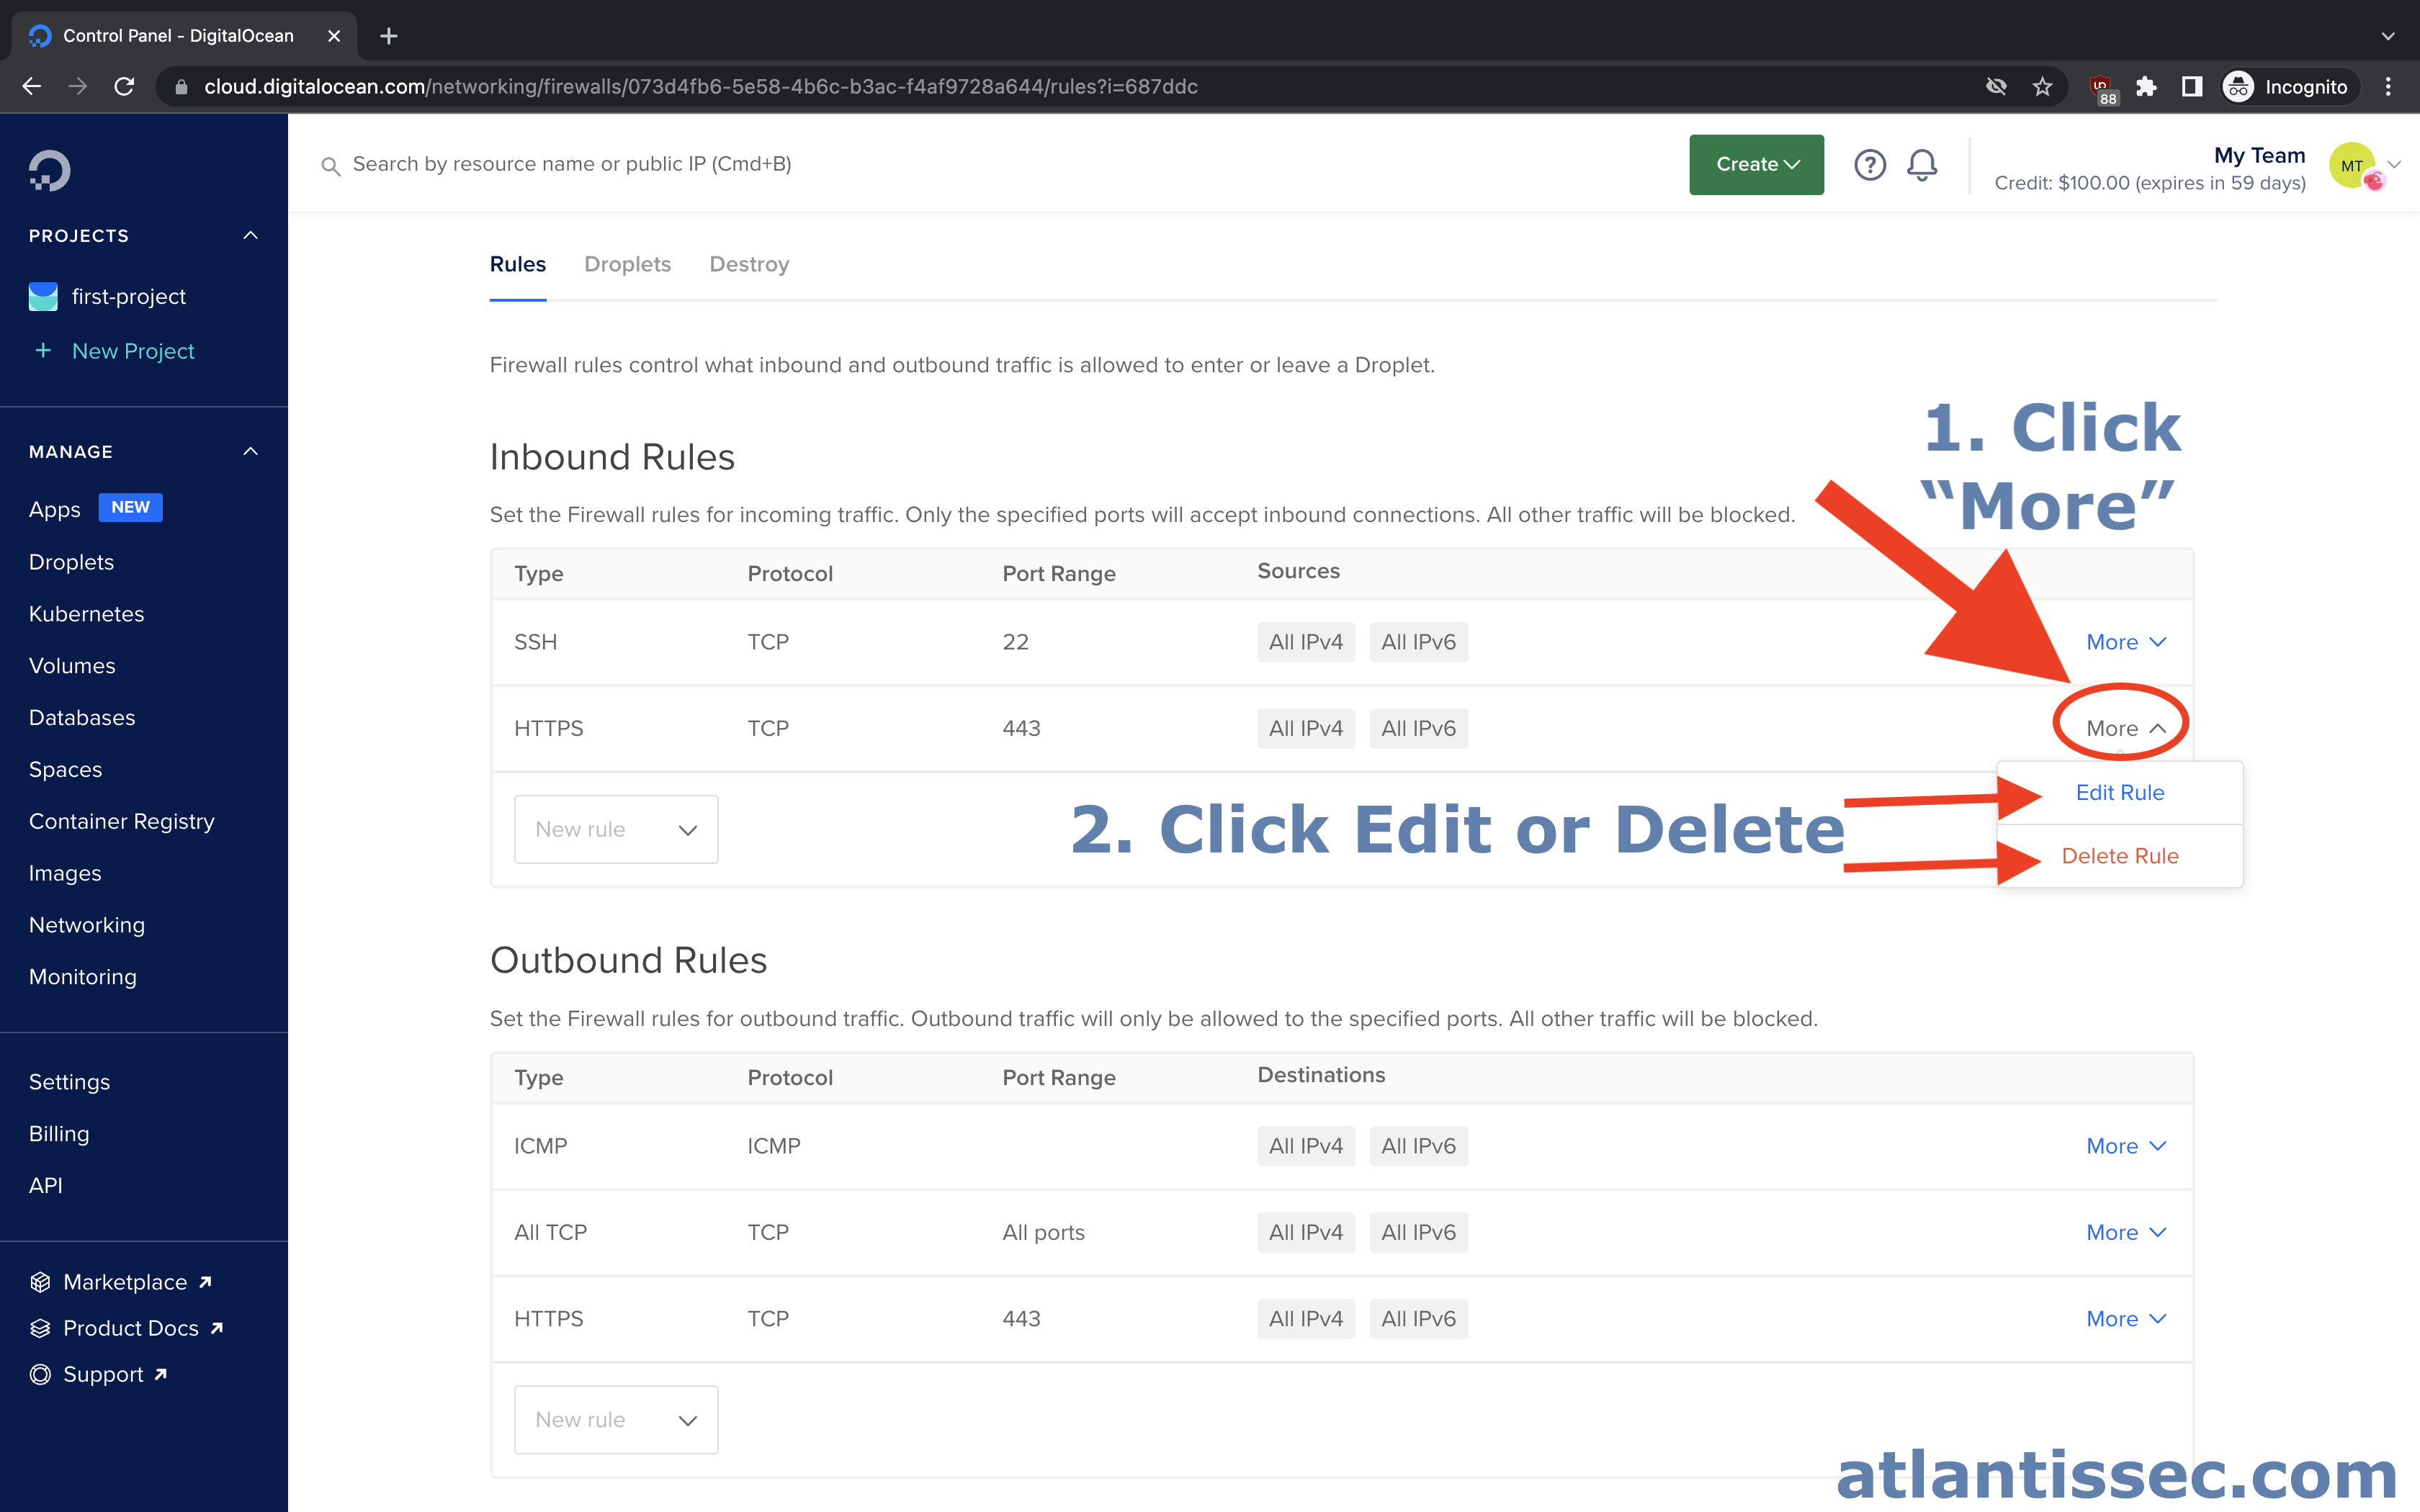Image resolution: width=2420 pixels, height=1512 pixels.
Task: Open Images in the sidebar
Action: point(65,873)
